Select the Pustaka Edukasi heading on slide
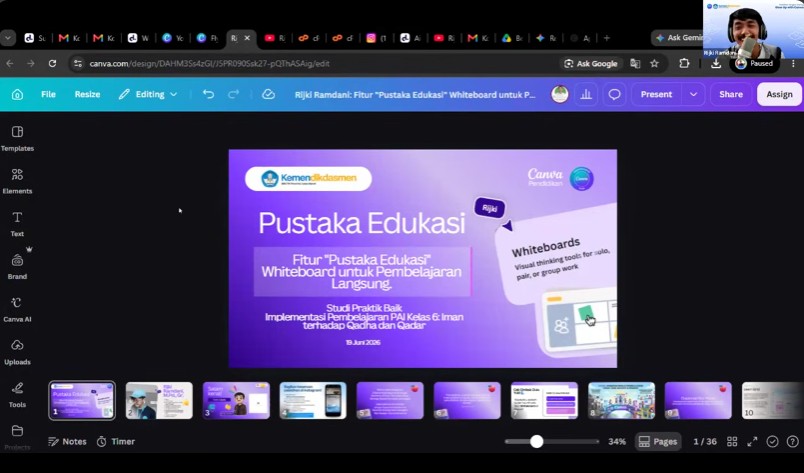804x473 pixels. 361,223
